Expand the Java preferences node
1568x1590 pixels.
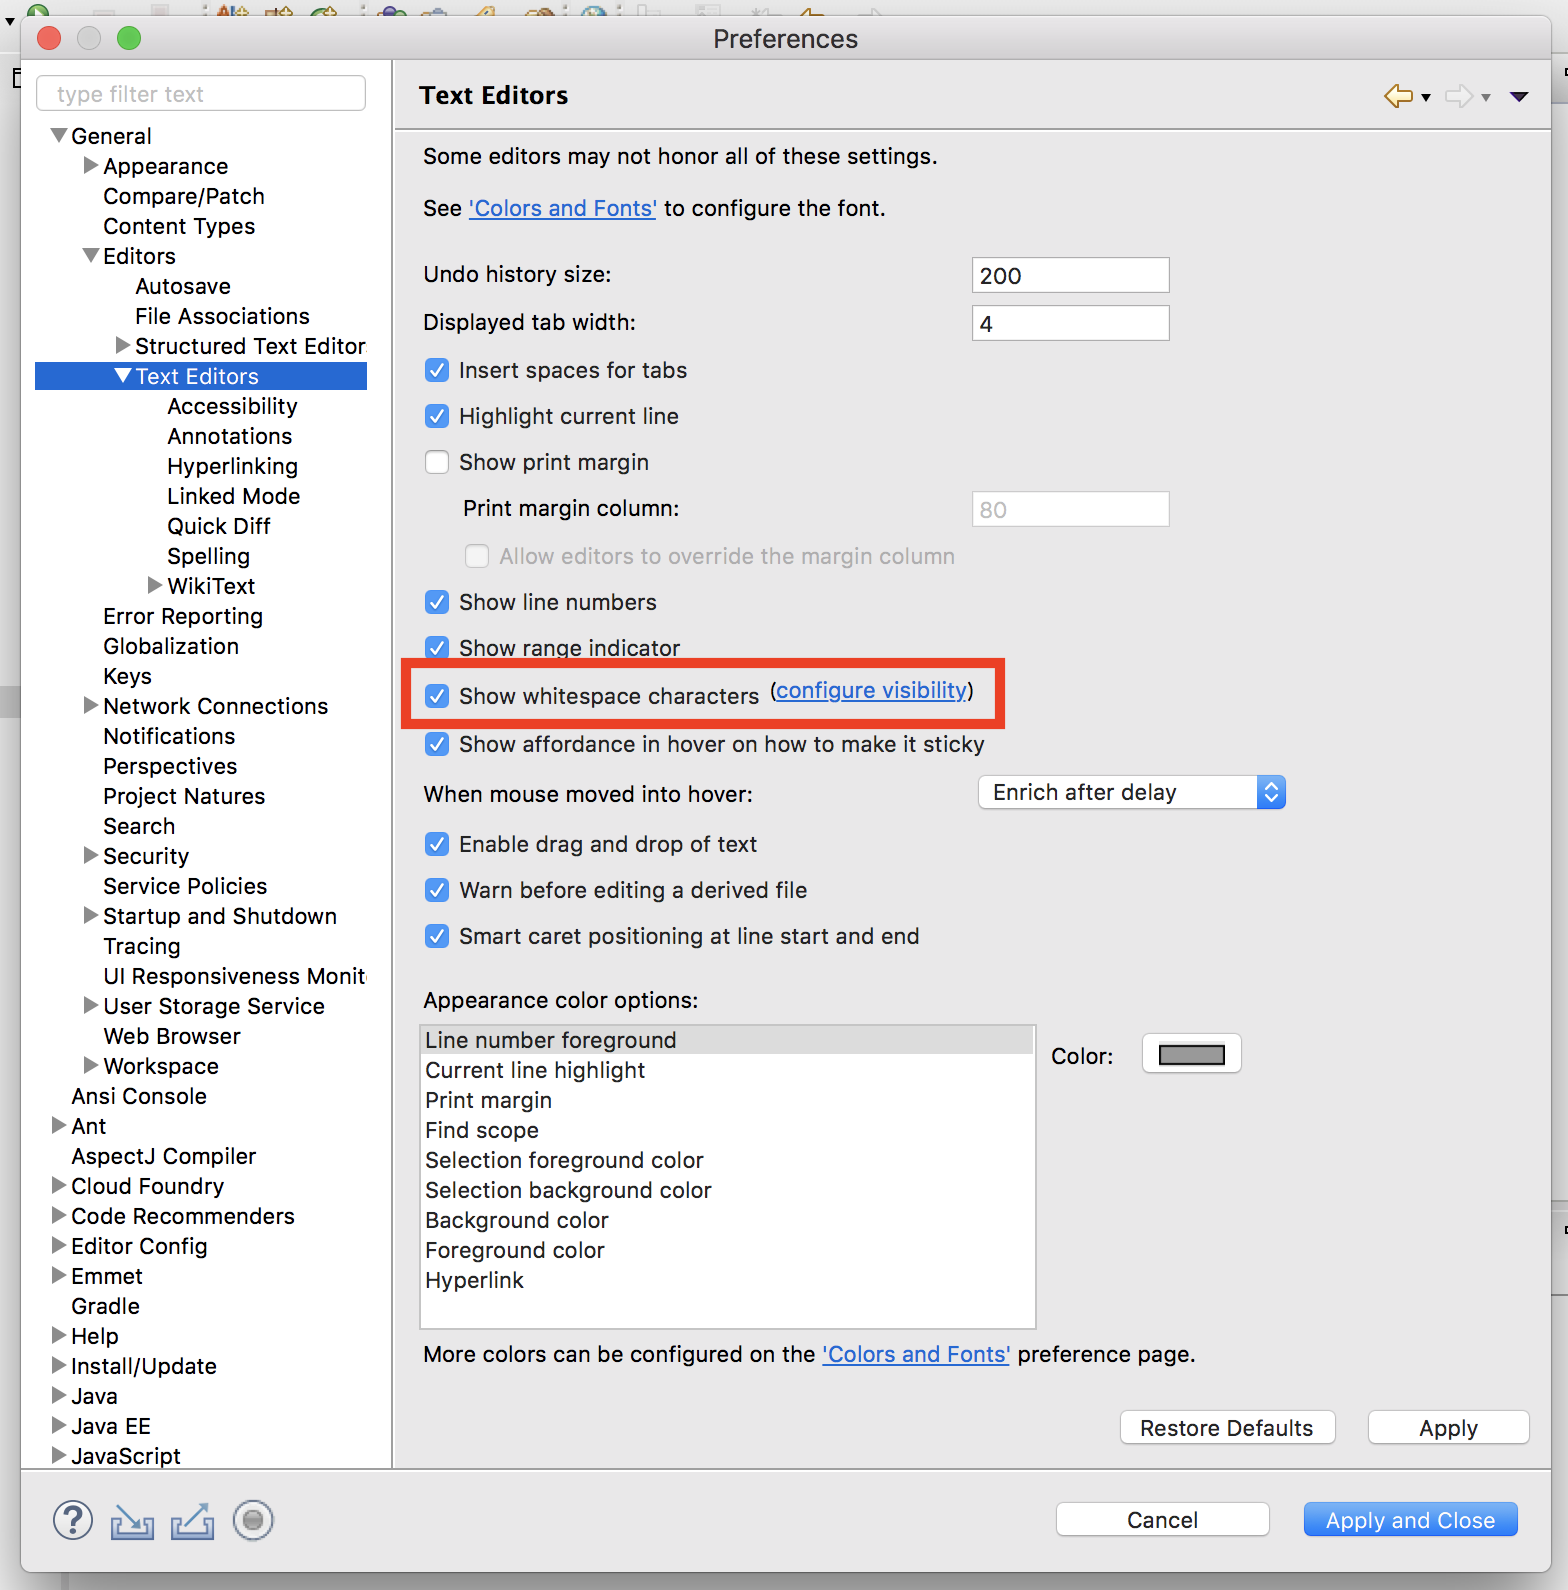pos(59,1395)
